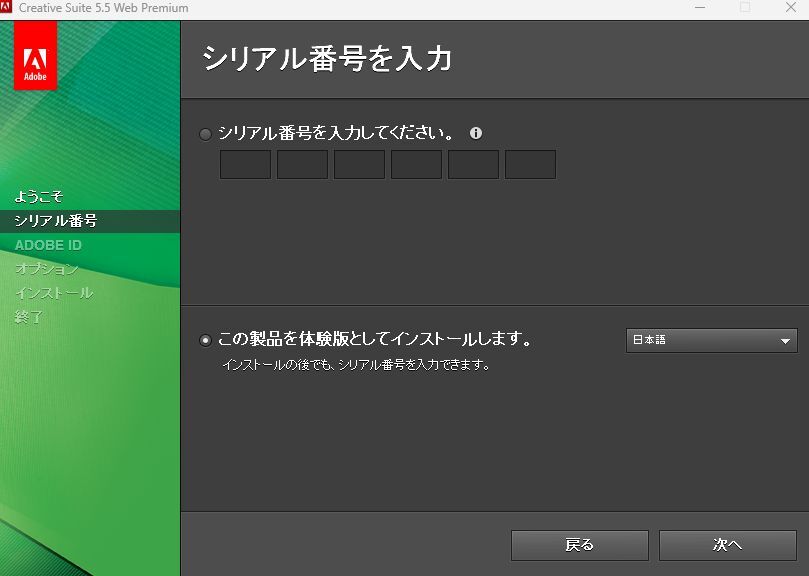Click the info icon beside serial number prompt
Viewport: 809px width, 576px height.
click(476, 133)
